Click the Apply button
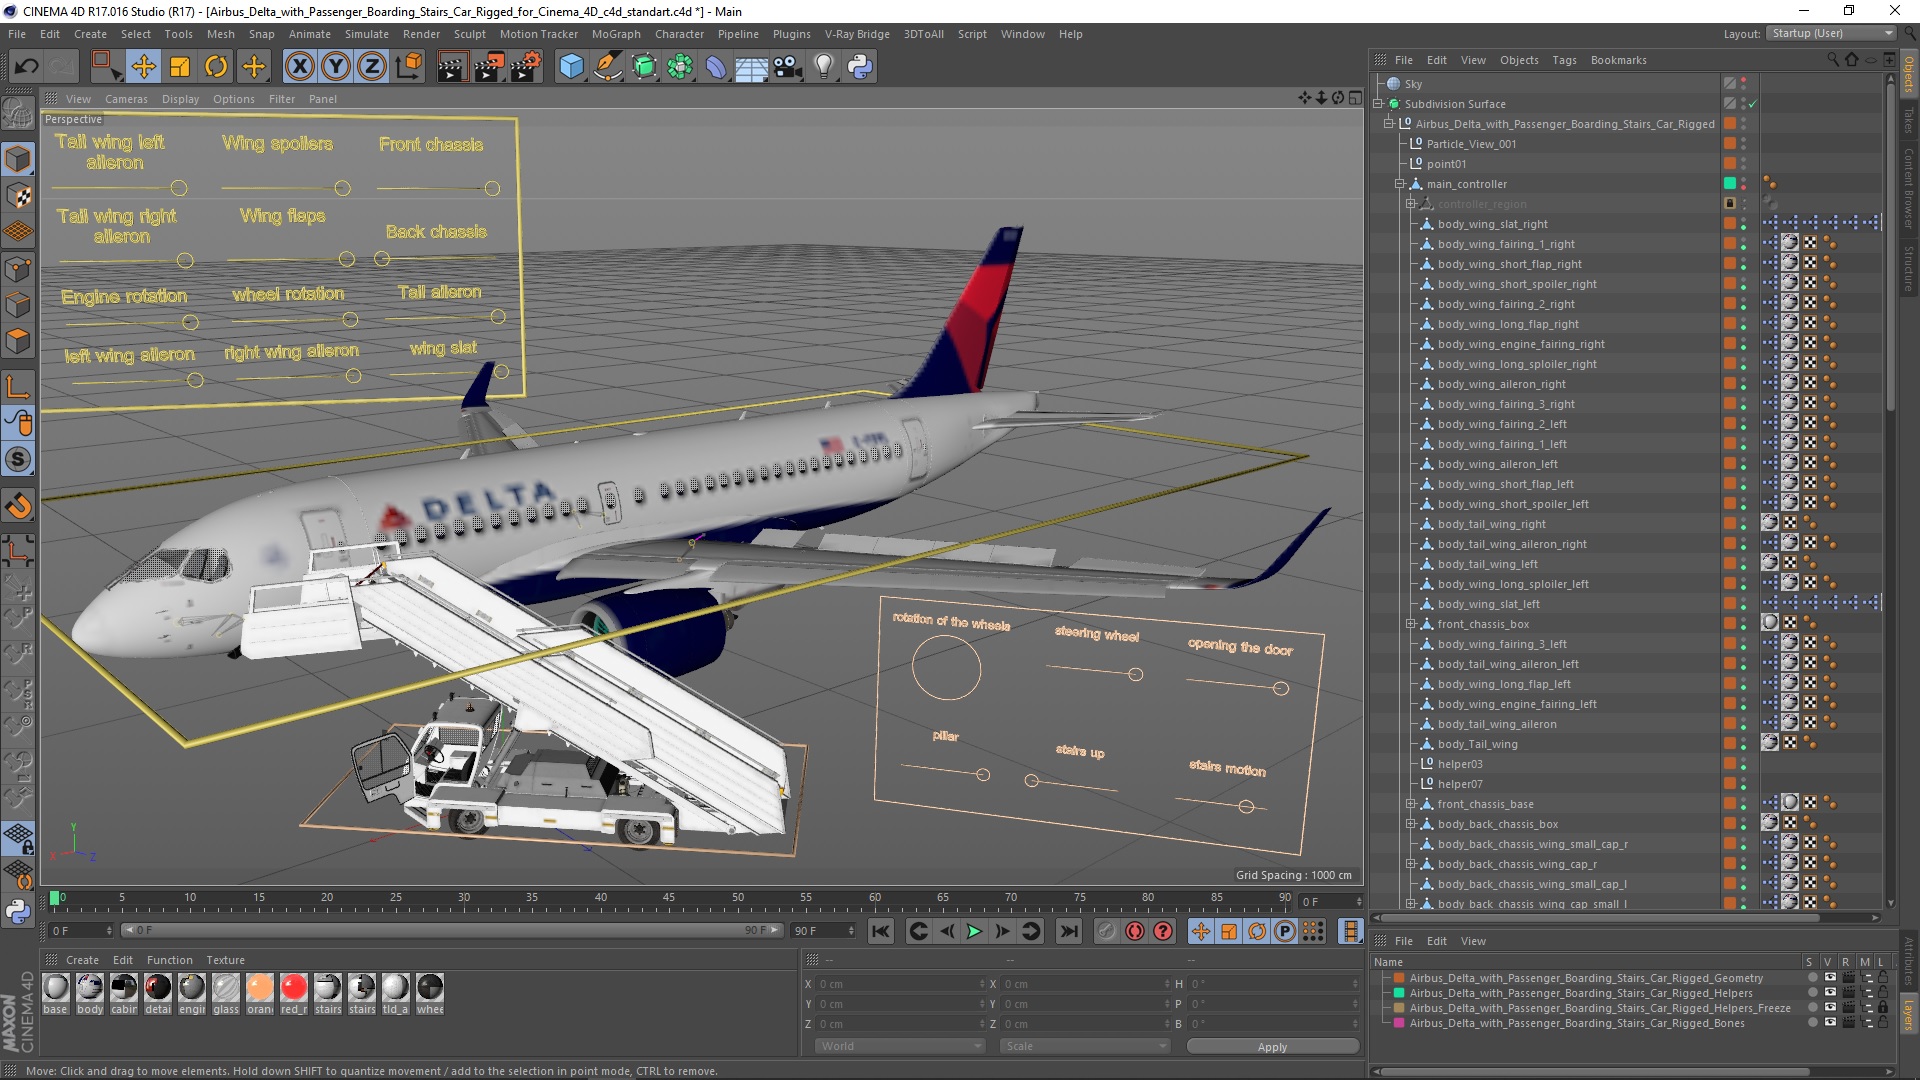Viewport: 1920px width, 1080px height. [x=1272, y=1046]
